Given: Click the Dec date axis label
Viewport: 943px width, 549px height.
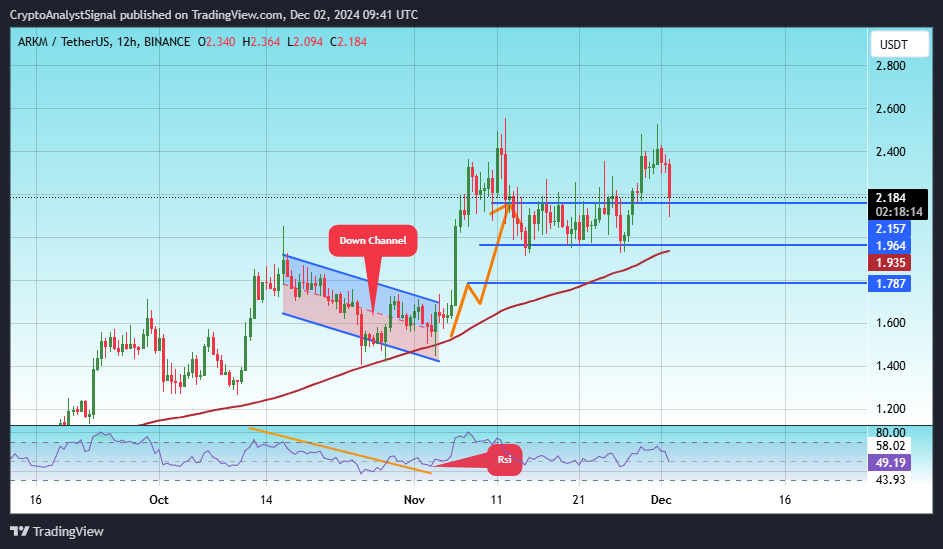Looking at the screenshot, I should [661, 500].
